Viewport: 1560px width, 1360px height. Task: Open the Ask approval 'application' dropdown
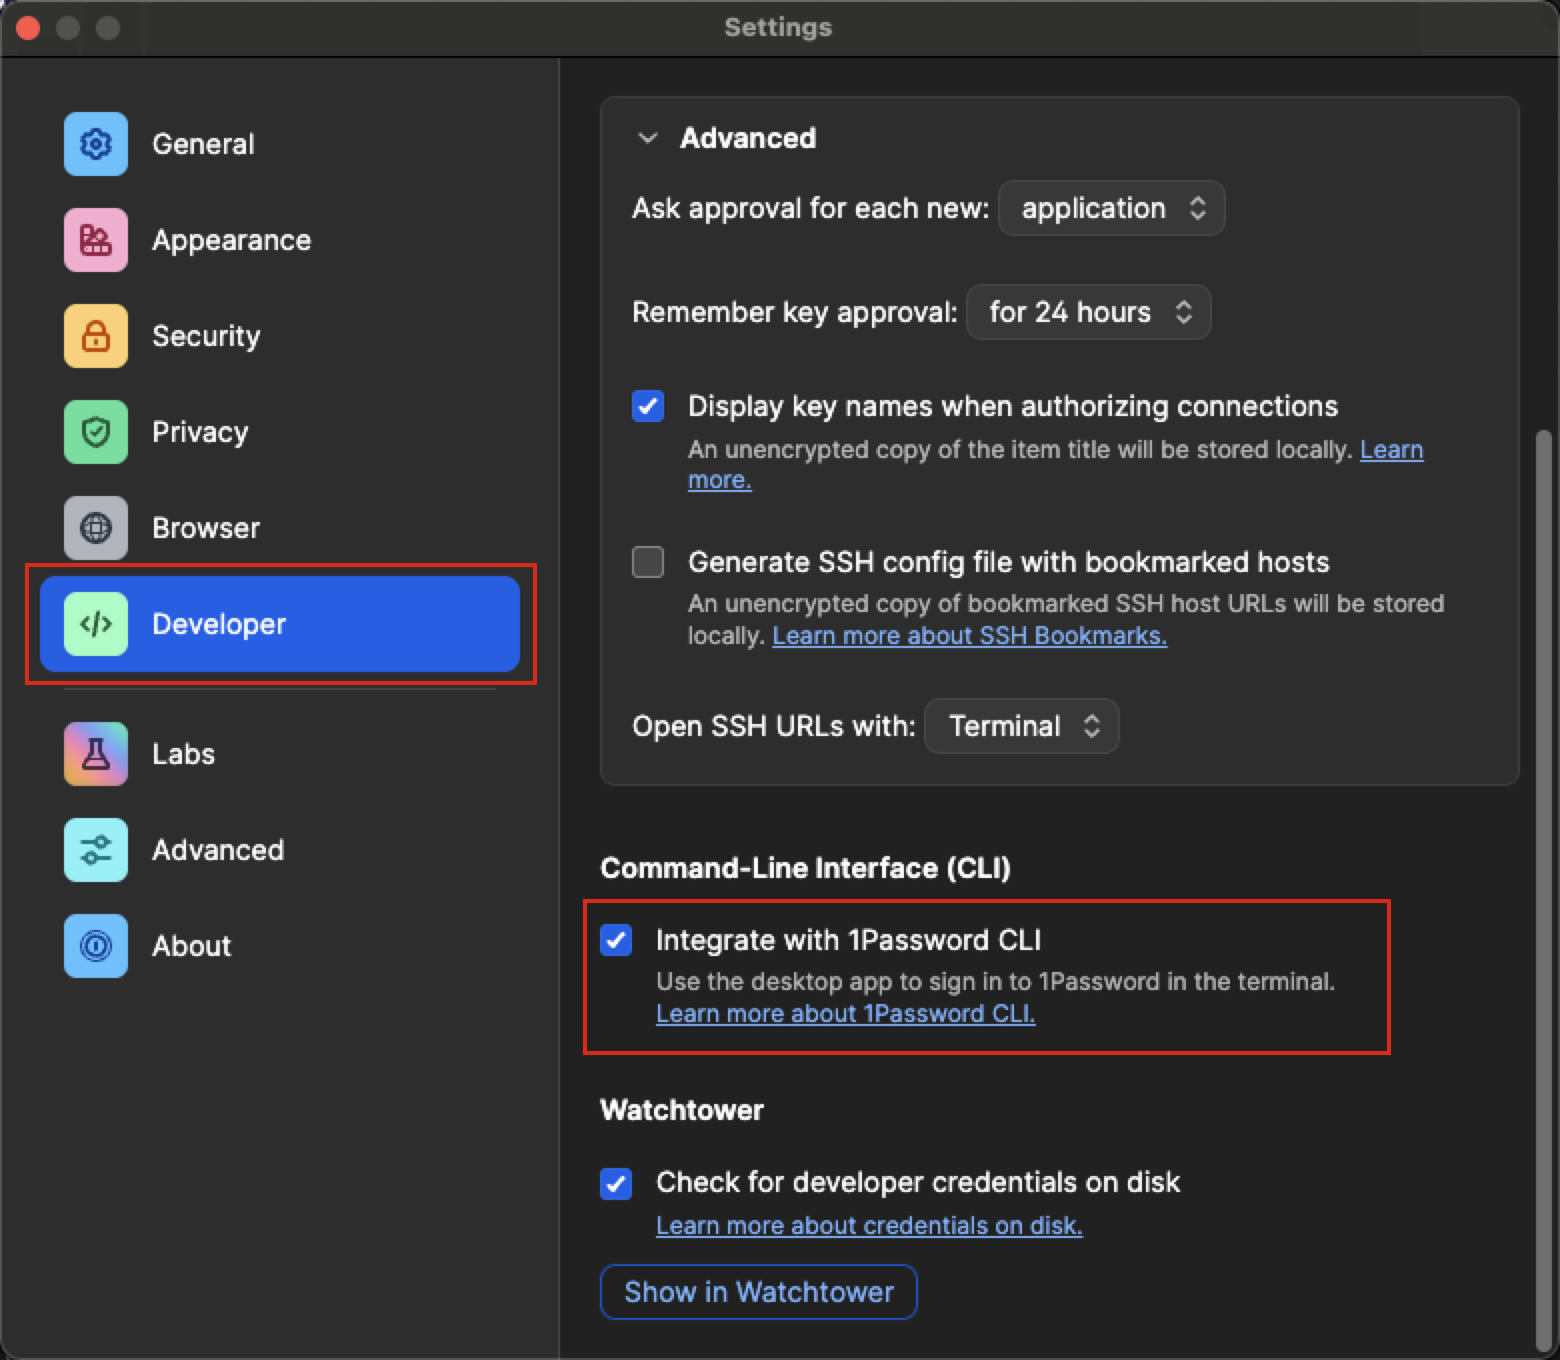(1111, 208)
